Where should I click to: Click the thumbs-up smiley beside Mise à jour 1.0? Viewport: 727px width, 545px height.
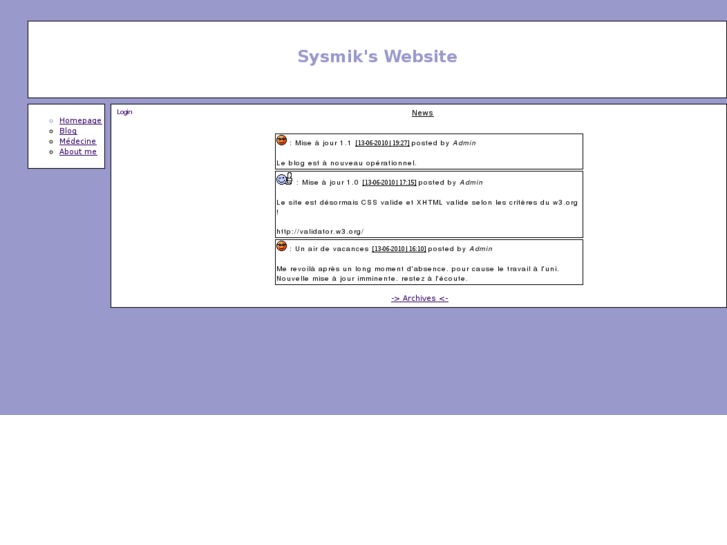pyautogui.click(x=284, y=179)
